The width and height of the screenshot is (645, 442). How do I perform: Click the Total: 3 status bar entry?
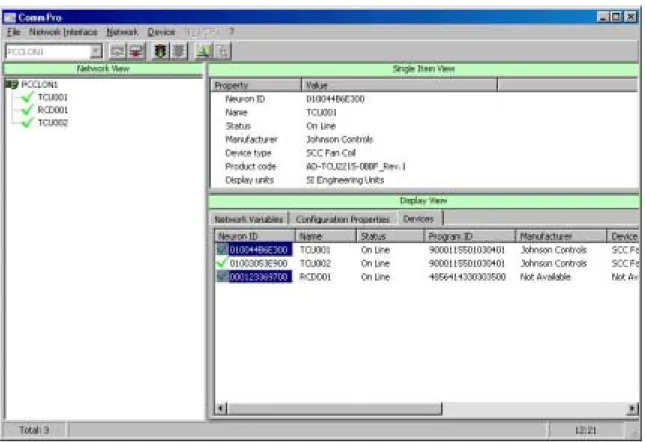(34, 430)
